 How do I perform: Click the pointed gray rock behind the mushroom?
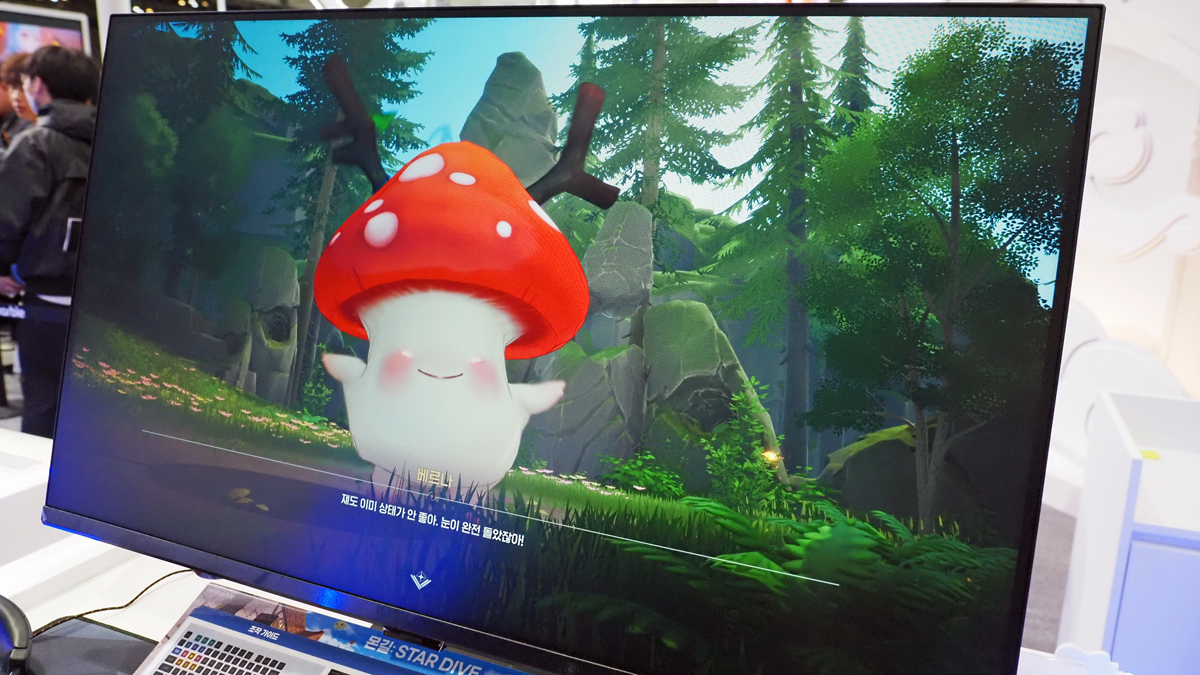[x=508, y=115]
